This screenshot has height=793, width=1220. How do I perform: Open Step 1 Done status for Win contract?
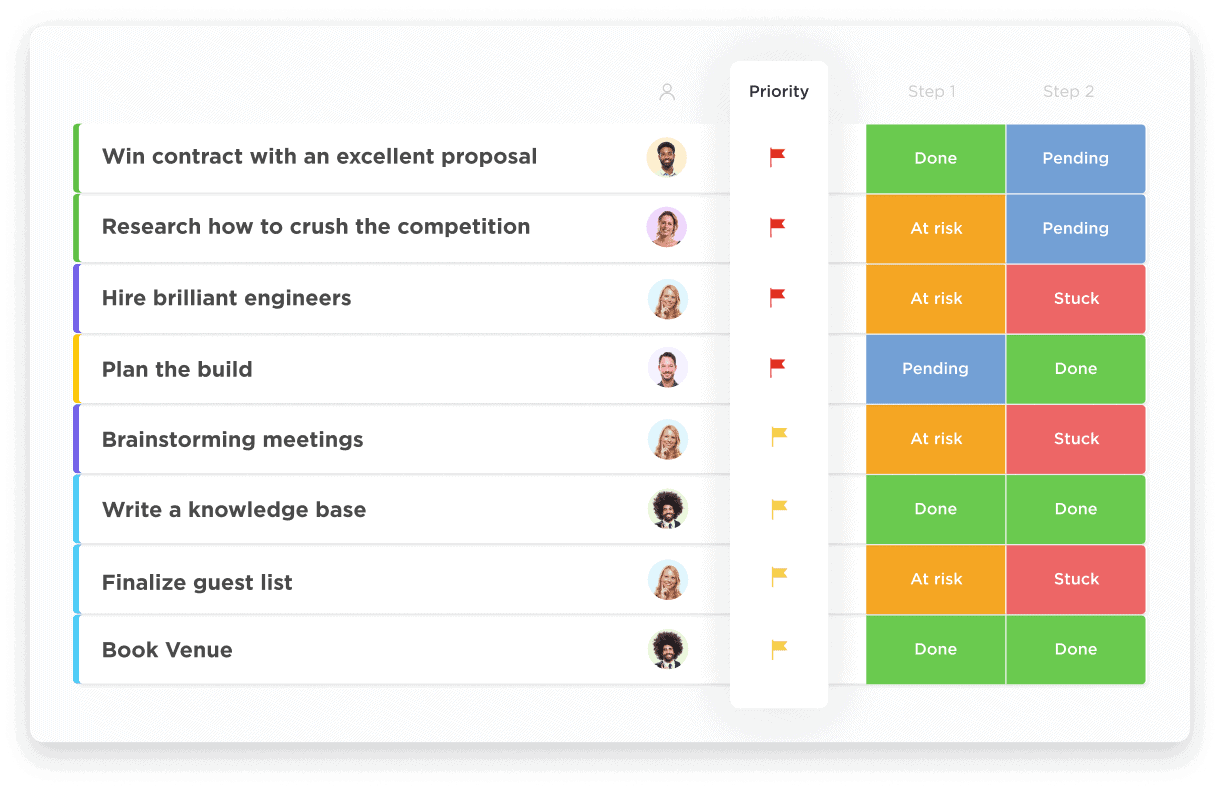tap(935, 158)
